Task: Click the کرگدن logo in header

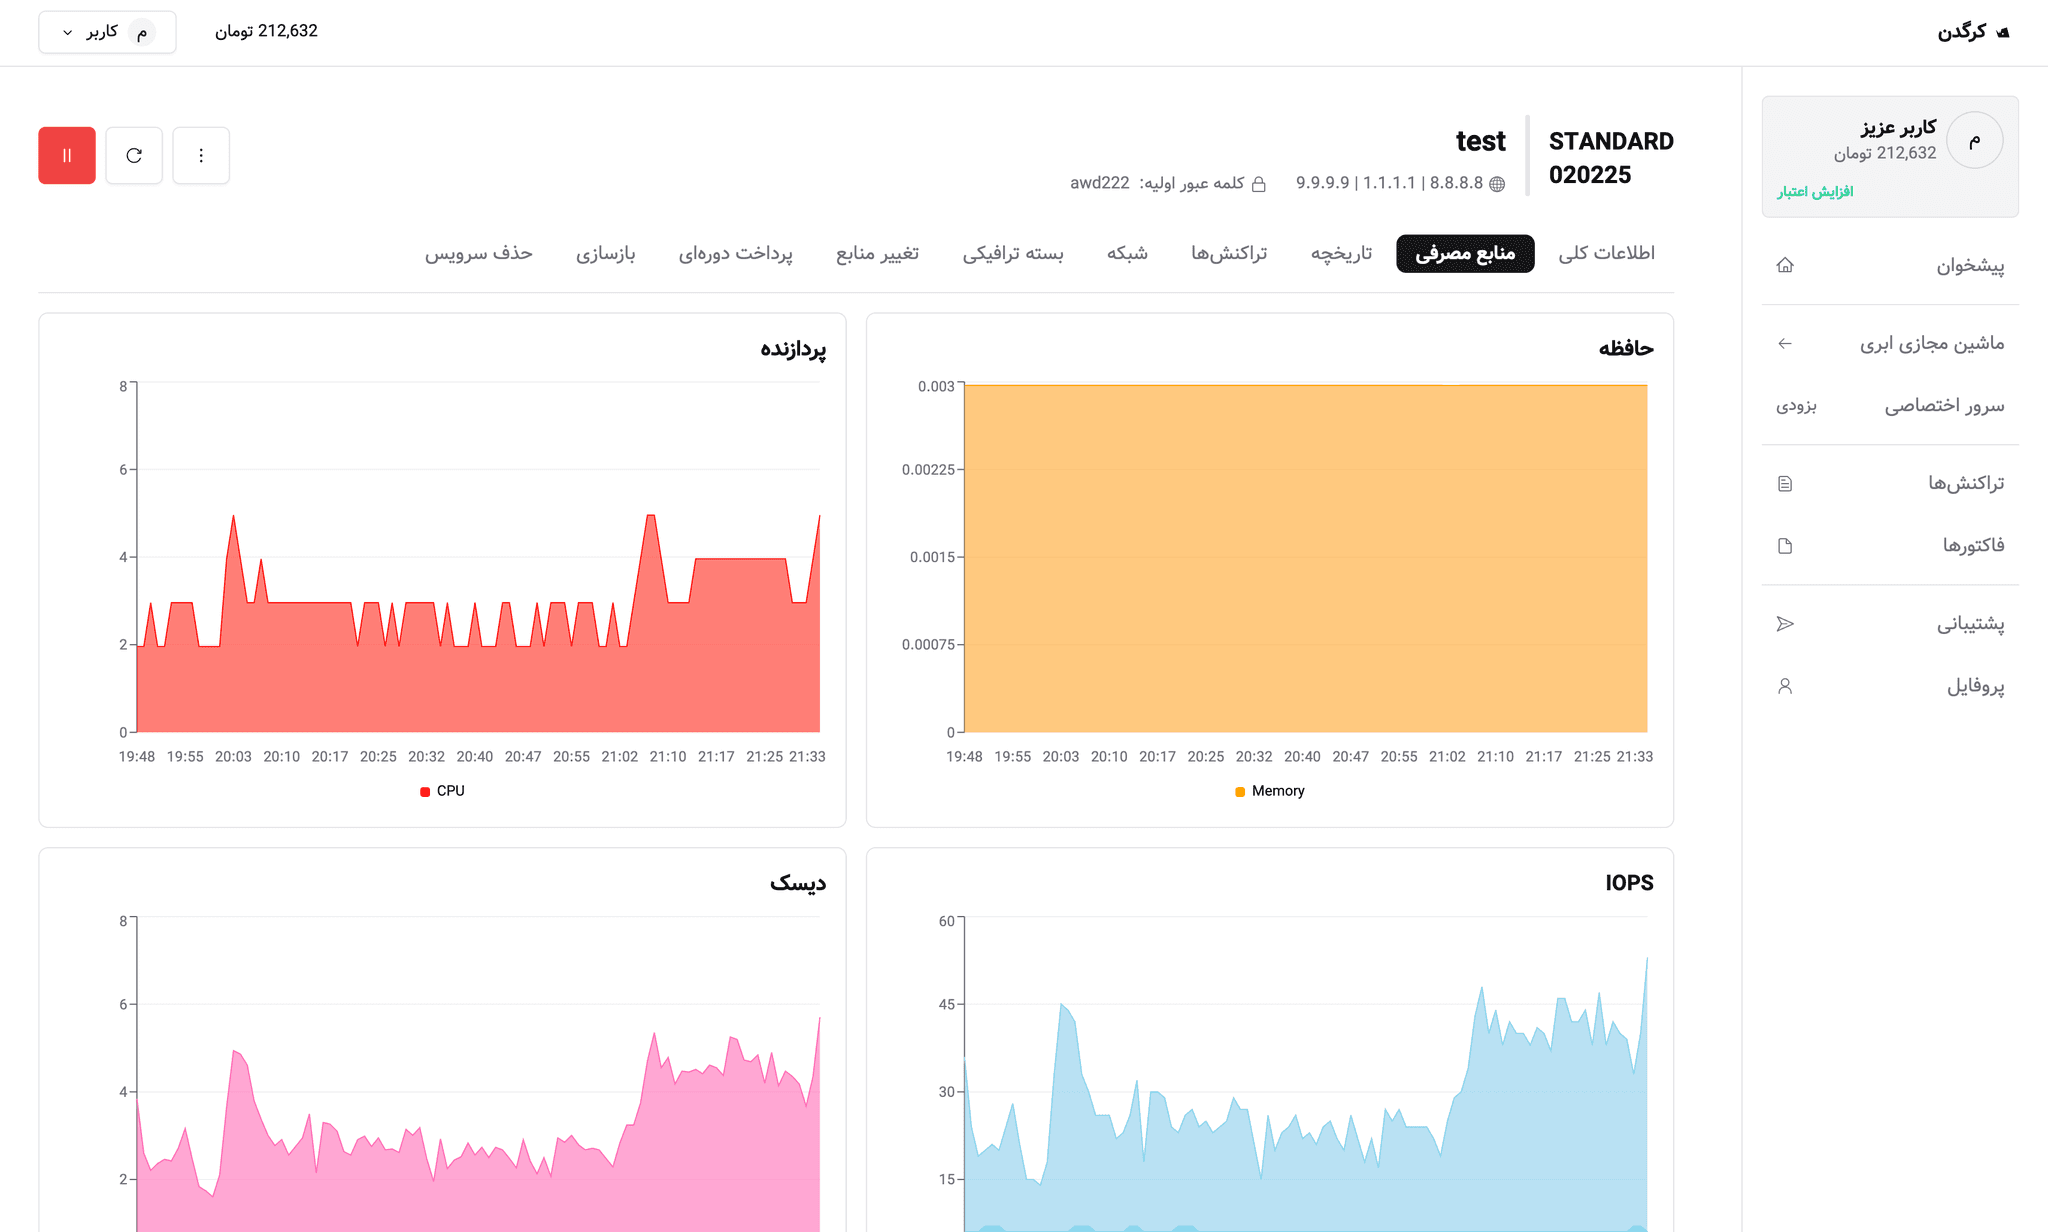Action: click(x=1974, y=32)
